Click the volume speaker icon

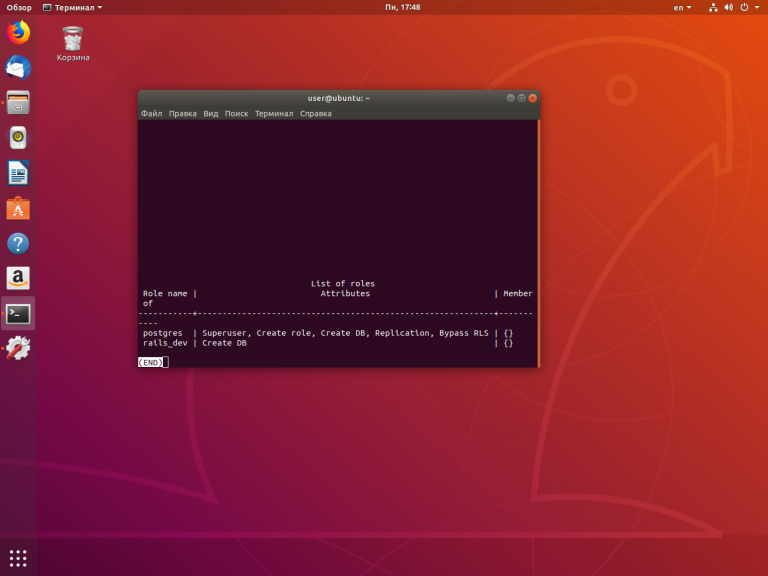coord(729,7)
